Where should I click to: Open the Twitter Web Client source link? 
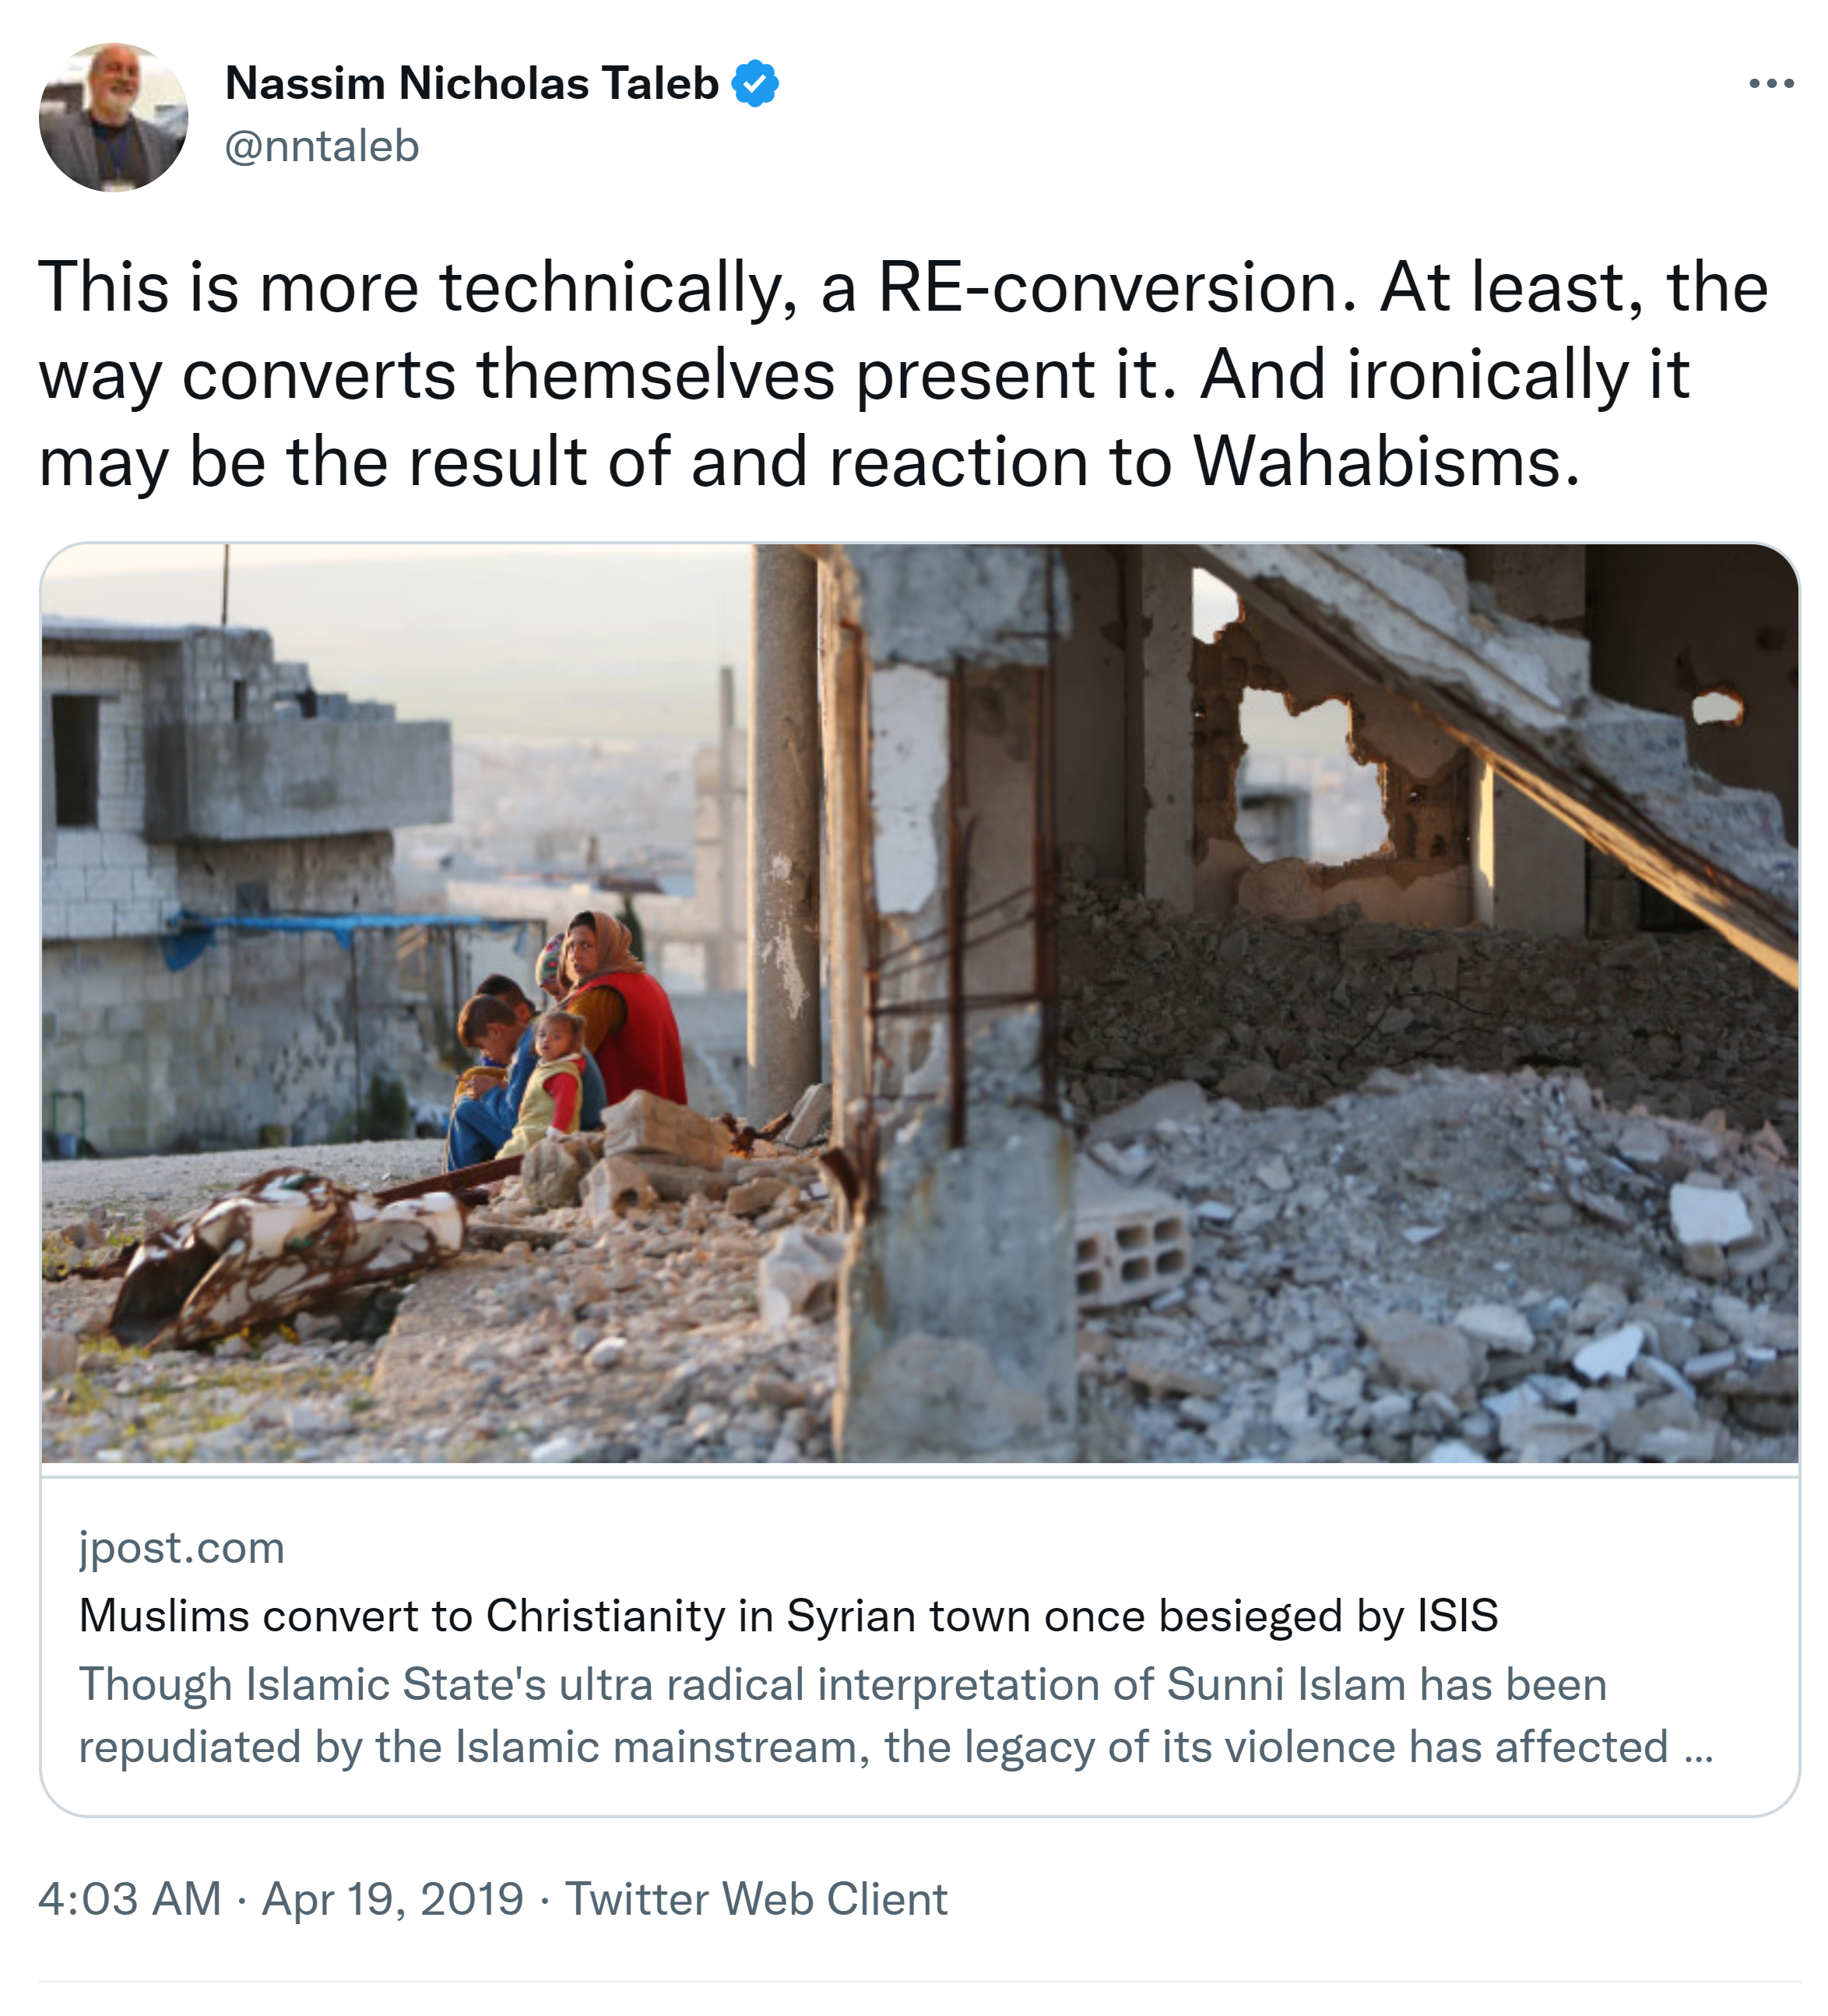click(756, 1899)
